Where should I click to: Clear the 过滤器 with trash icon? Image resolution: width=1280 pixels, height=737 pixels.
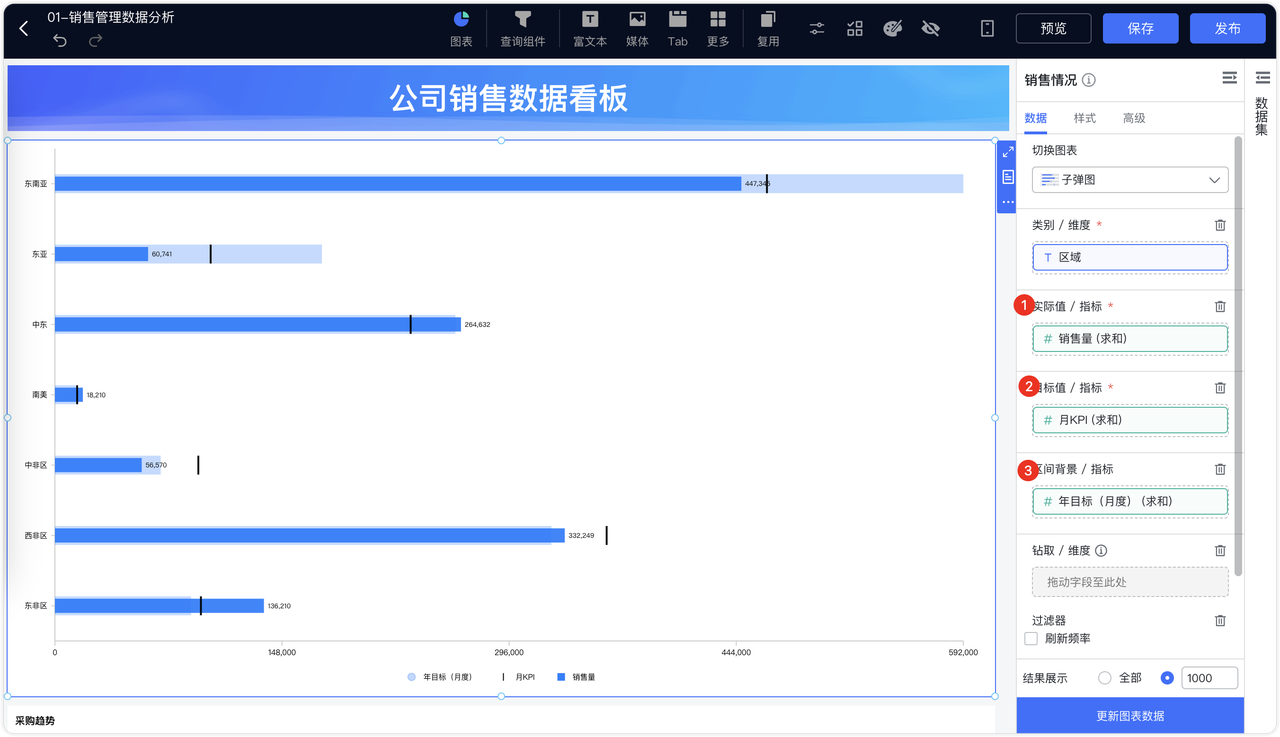(1220, 620)
